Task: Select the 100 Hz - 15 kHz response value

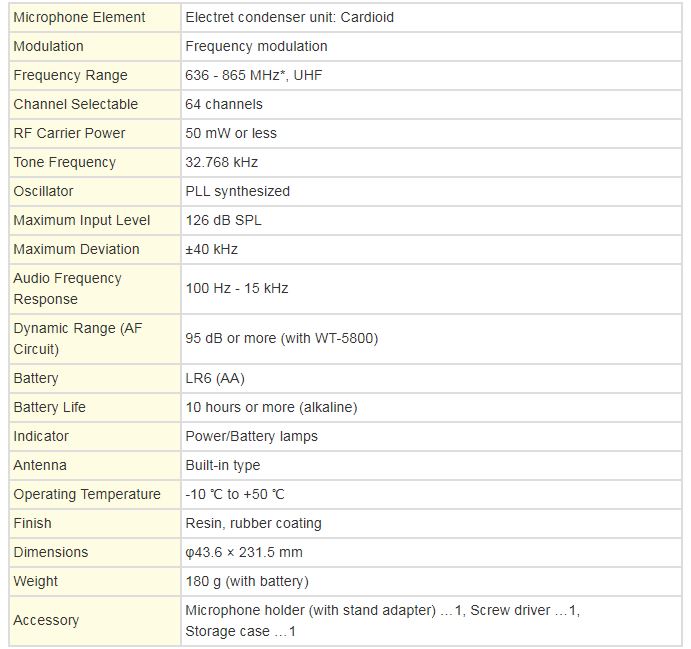Action: coord(237,289)
